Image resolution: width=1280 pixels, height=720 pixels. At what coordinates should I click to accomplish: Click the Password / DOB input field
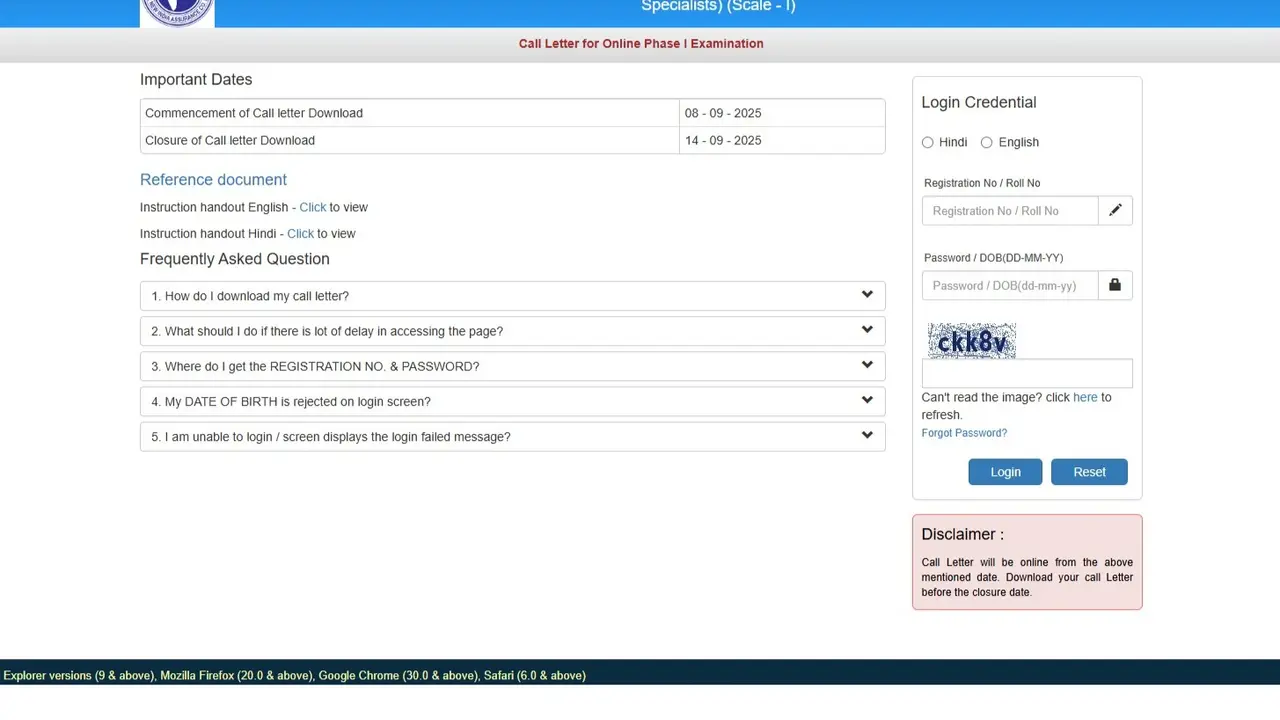tap(1008, 285)
